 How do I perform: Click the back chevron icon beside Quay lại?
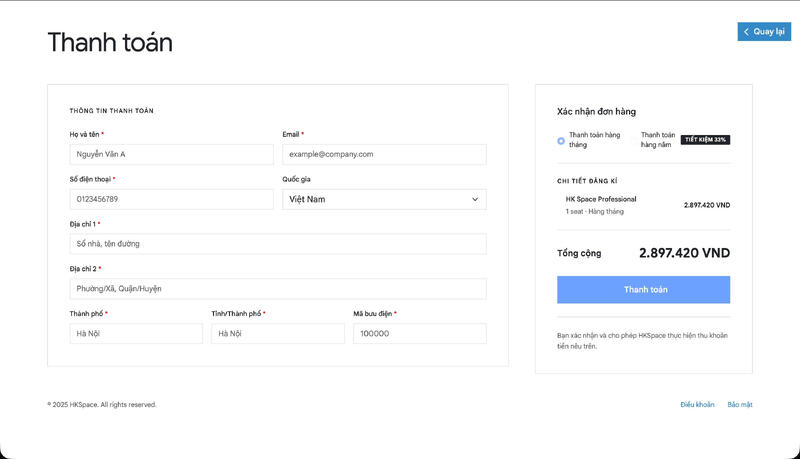[x=746, y=32]
